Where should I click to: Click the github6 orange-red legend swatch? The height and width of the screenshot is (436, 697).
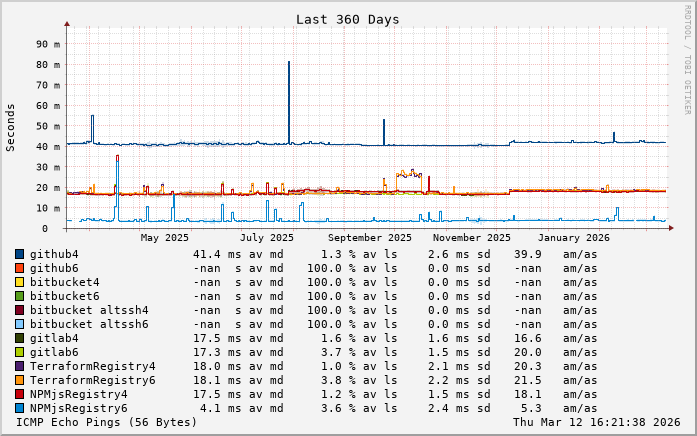point(19,268)
